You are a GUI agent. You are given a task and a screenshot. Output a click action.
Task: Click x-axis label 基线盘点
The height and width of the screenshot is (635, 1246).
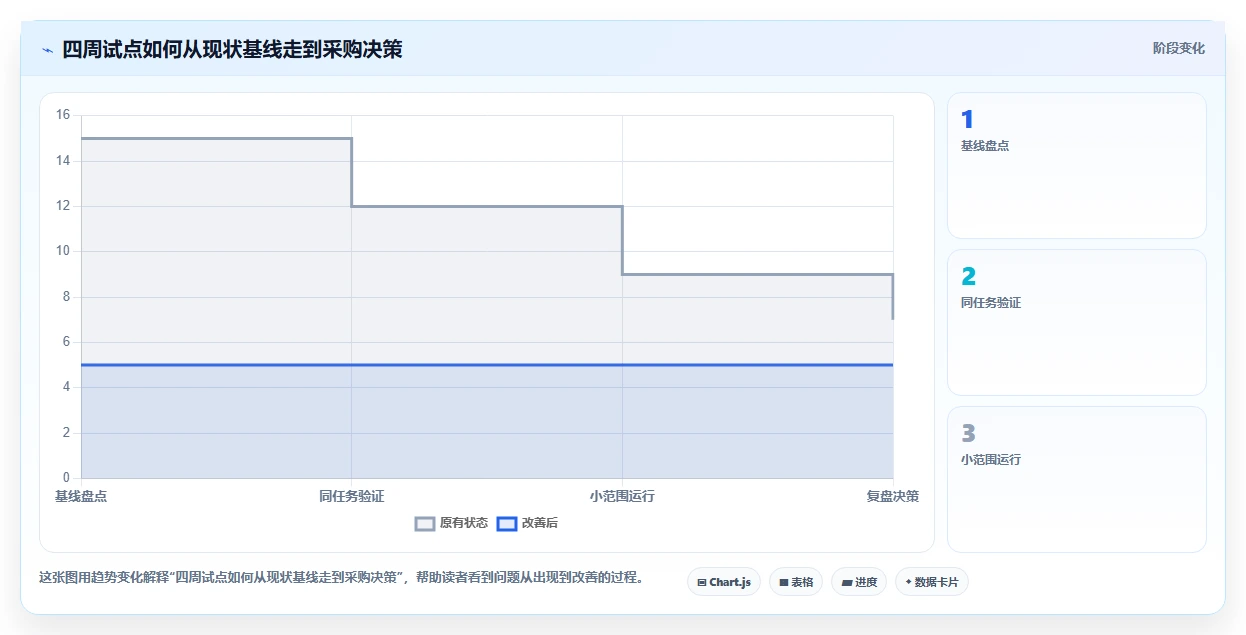tap(81, 496)
